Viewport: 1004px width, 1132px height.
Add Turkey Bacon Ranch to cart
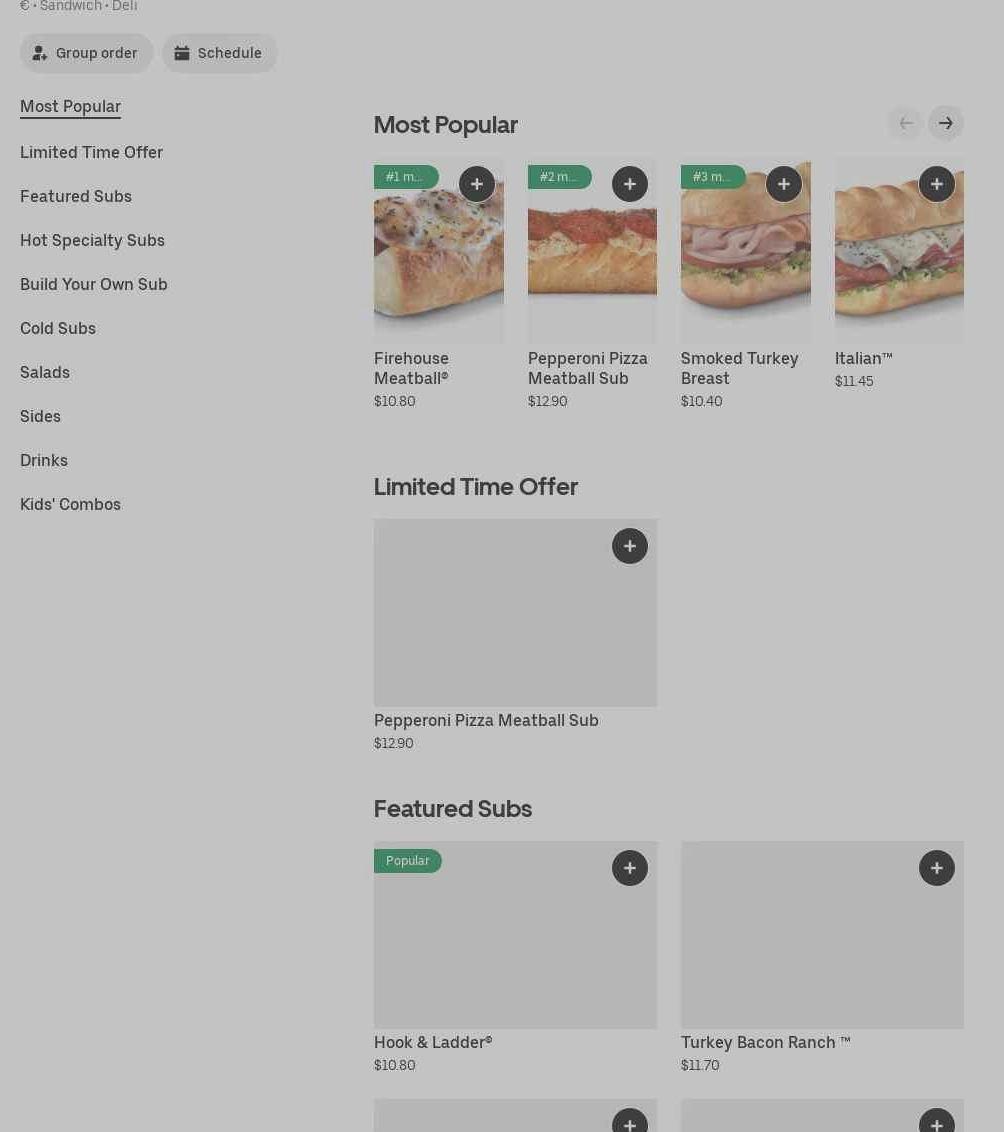936,868
